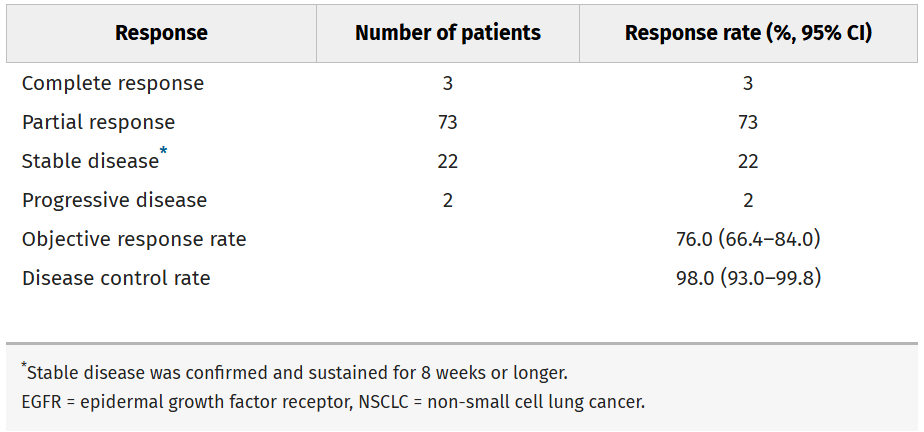Click the EGFR abbreviation footnote line
The width and height of the screenshot is (924, 432).
(x=333, y=402)
